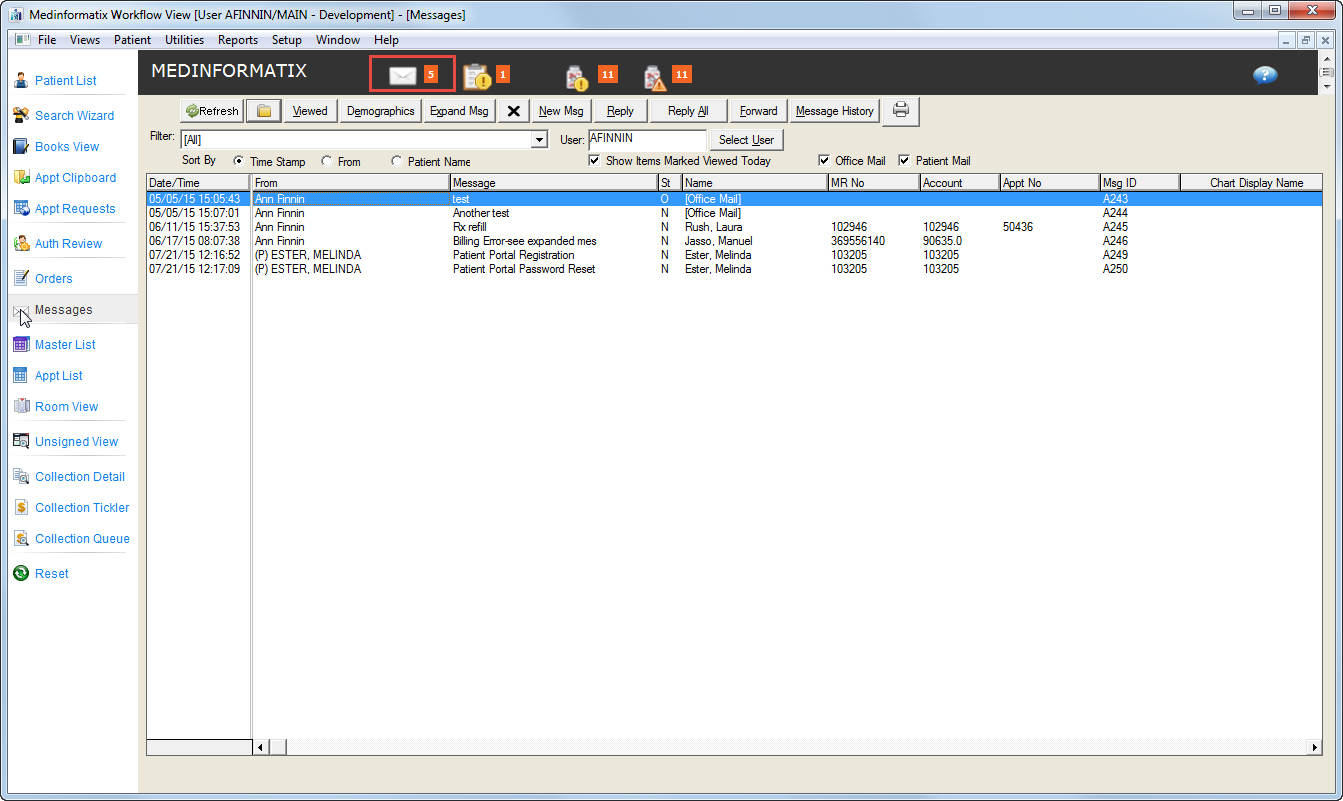Click the Collection Queue sidebar icon

21,538
